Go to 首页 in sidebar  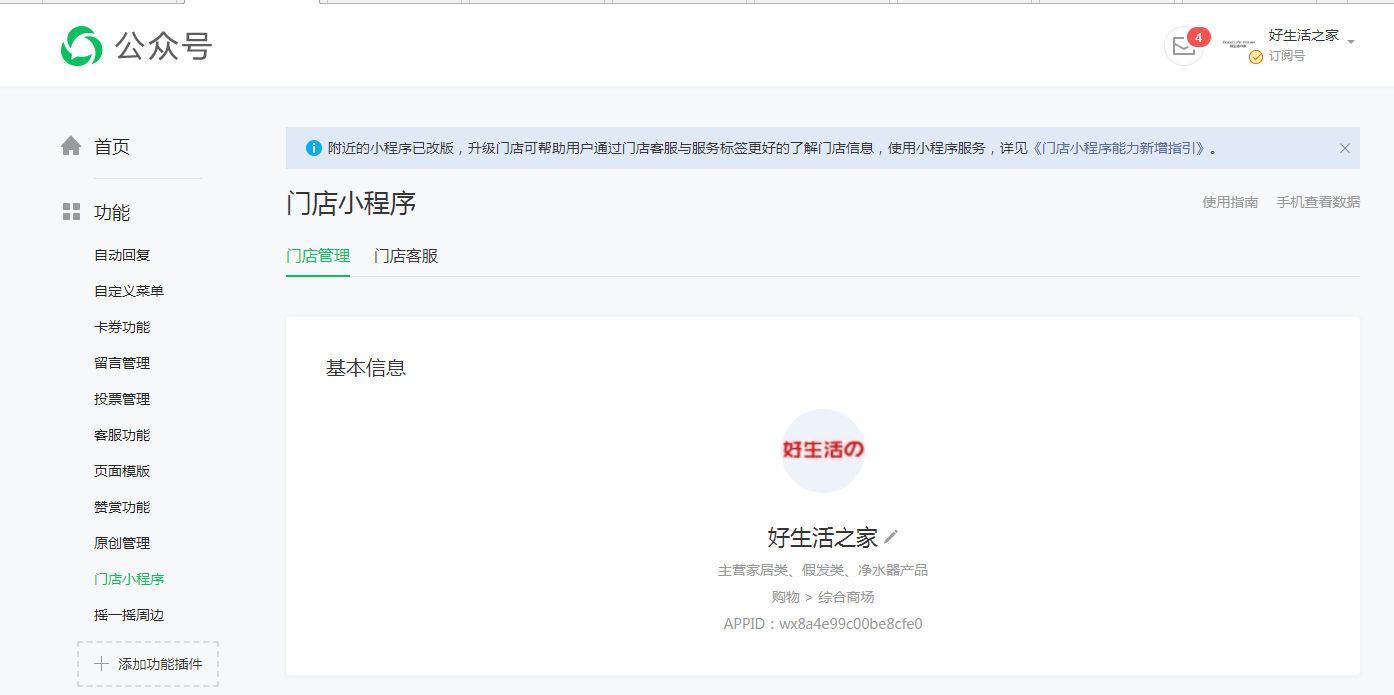tap(112, 147)
